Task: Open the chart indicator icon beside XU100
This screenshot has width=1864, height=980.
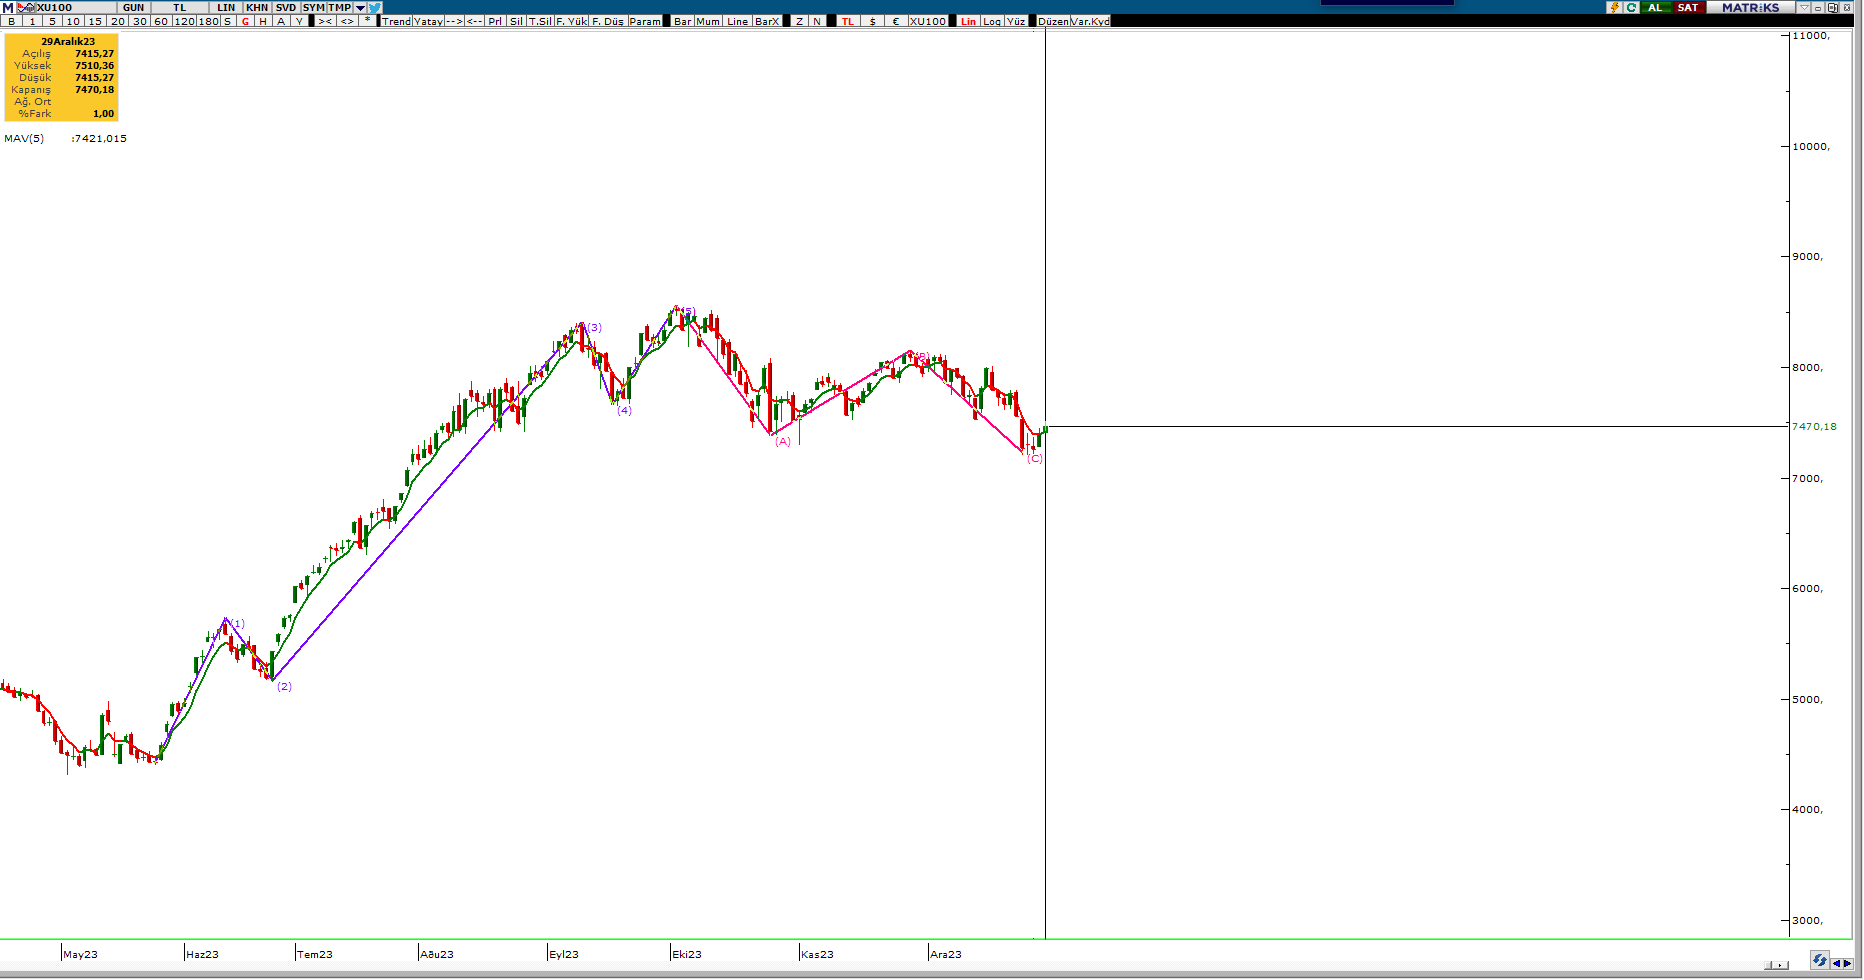Action: pyautogui.click(x=26, y=7)
